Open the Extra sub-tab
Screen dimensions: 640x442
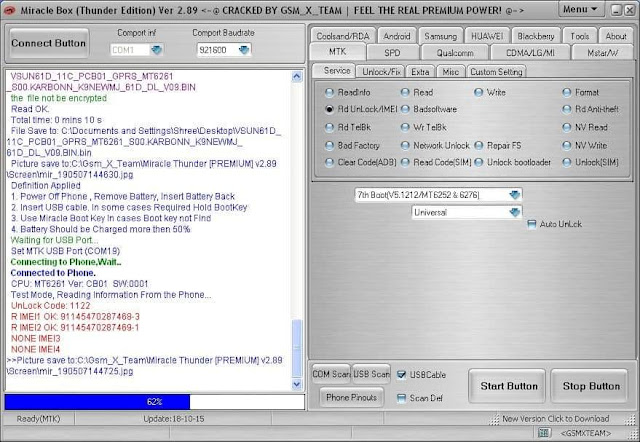click(420, 72)
